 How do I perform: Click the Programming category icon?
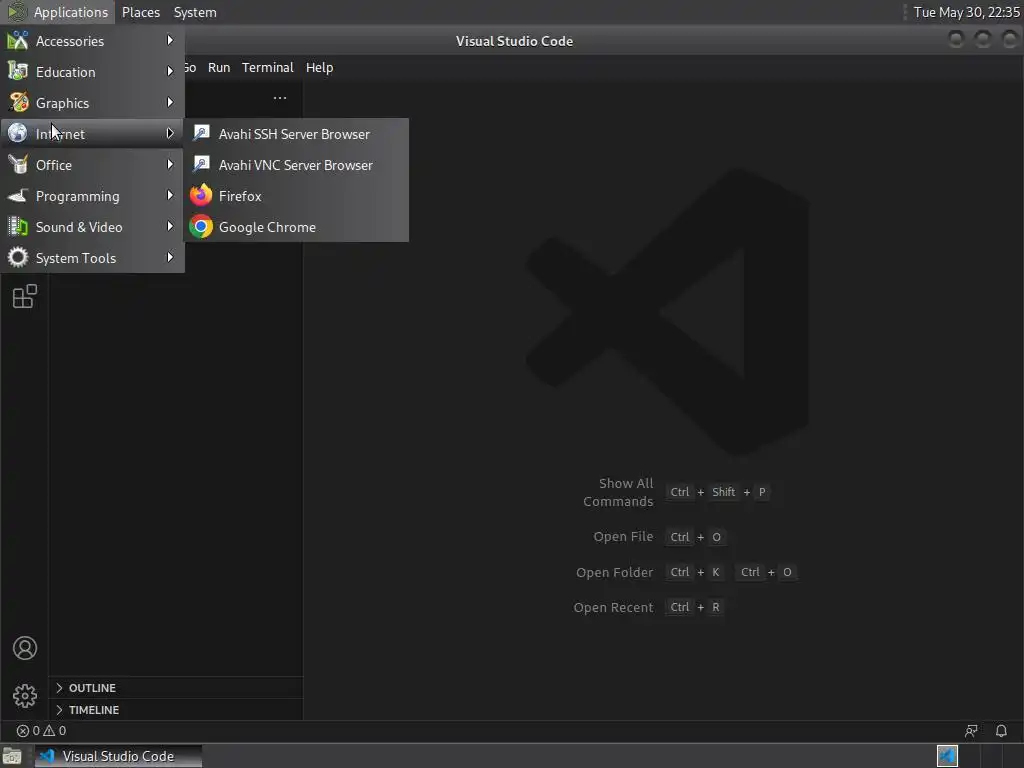point(18,195)
